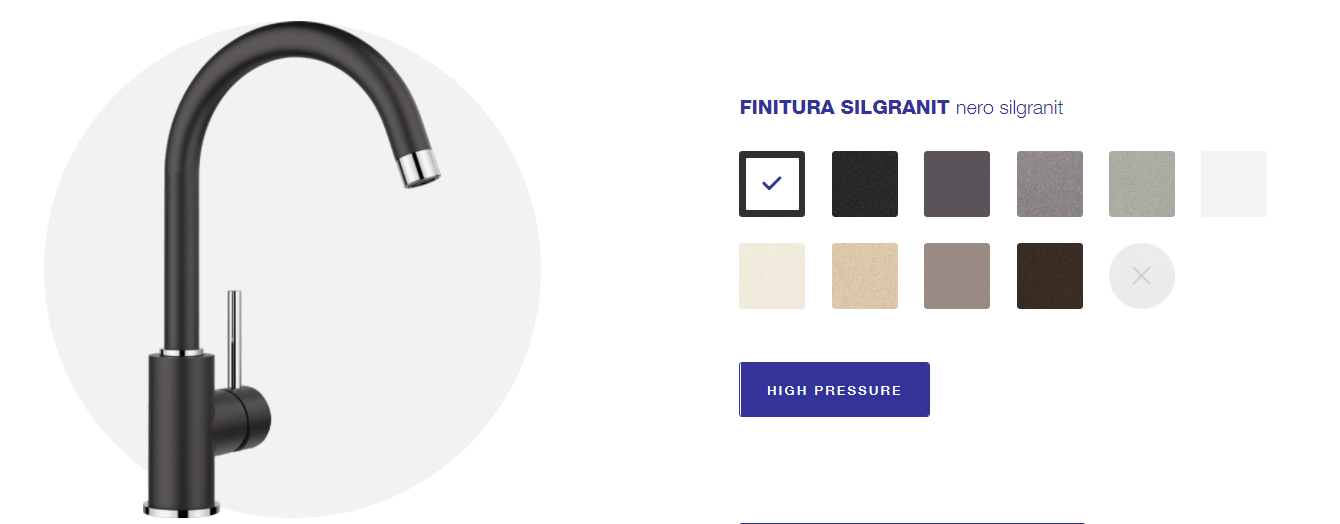1340x524 pixels.
Task: Click the checkmark on the selected nero swatch
Action: point(771,184)
